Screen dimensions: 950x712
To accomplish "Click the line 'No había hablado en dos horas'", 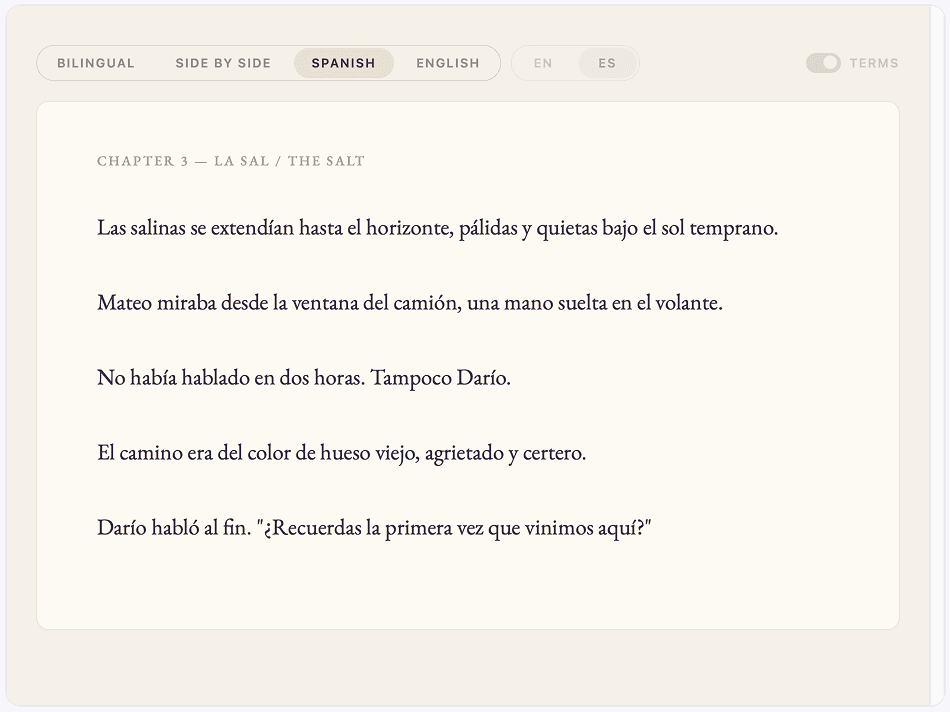I will coord(304,378).
